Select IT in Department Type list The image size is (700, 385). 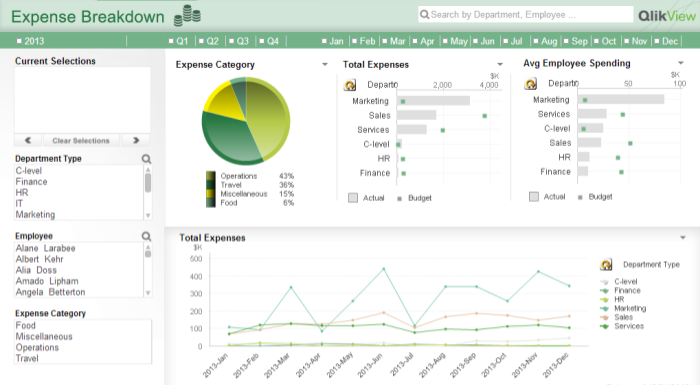(79, 204)
